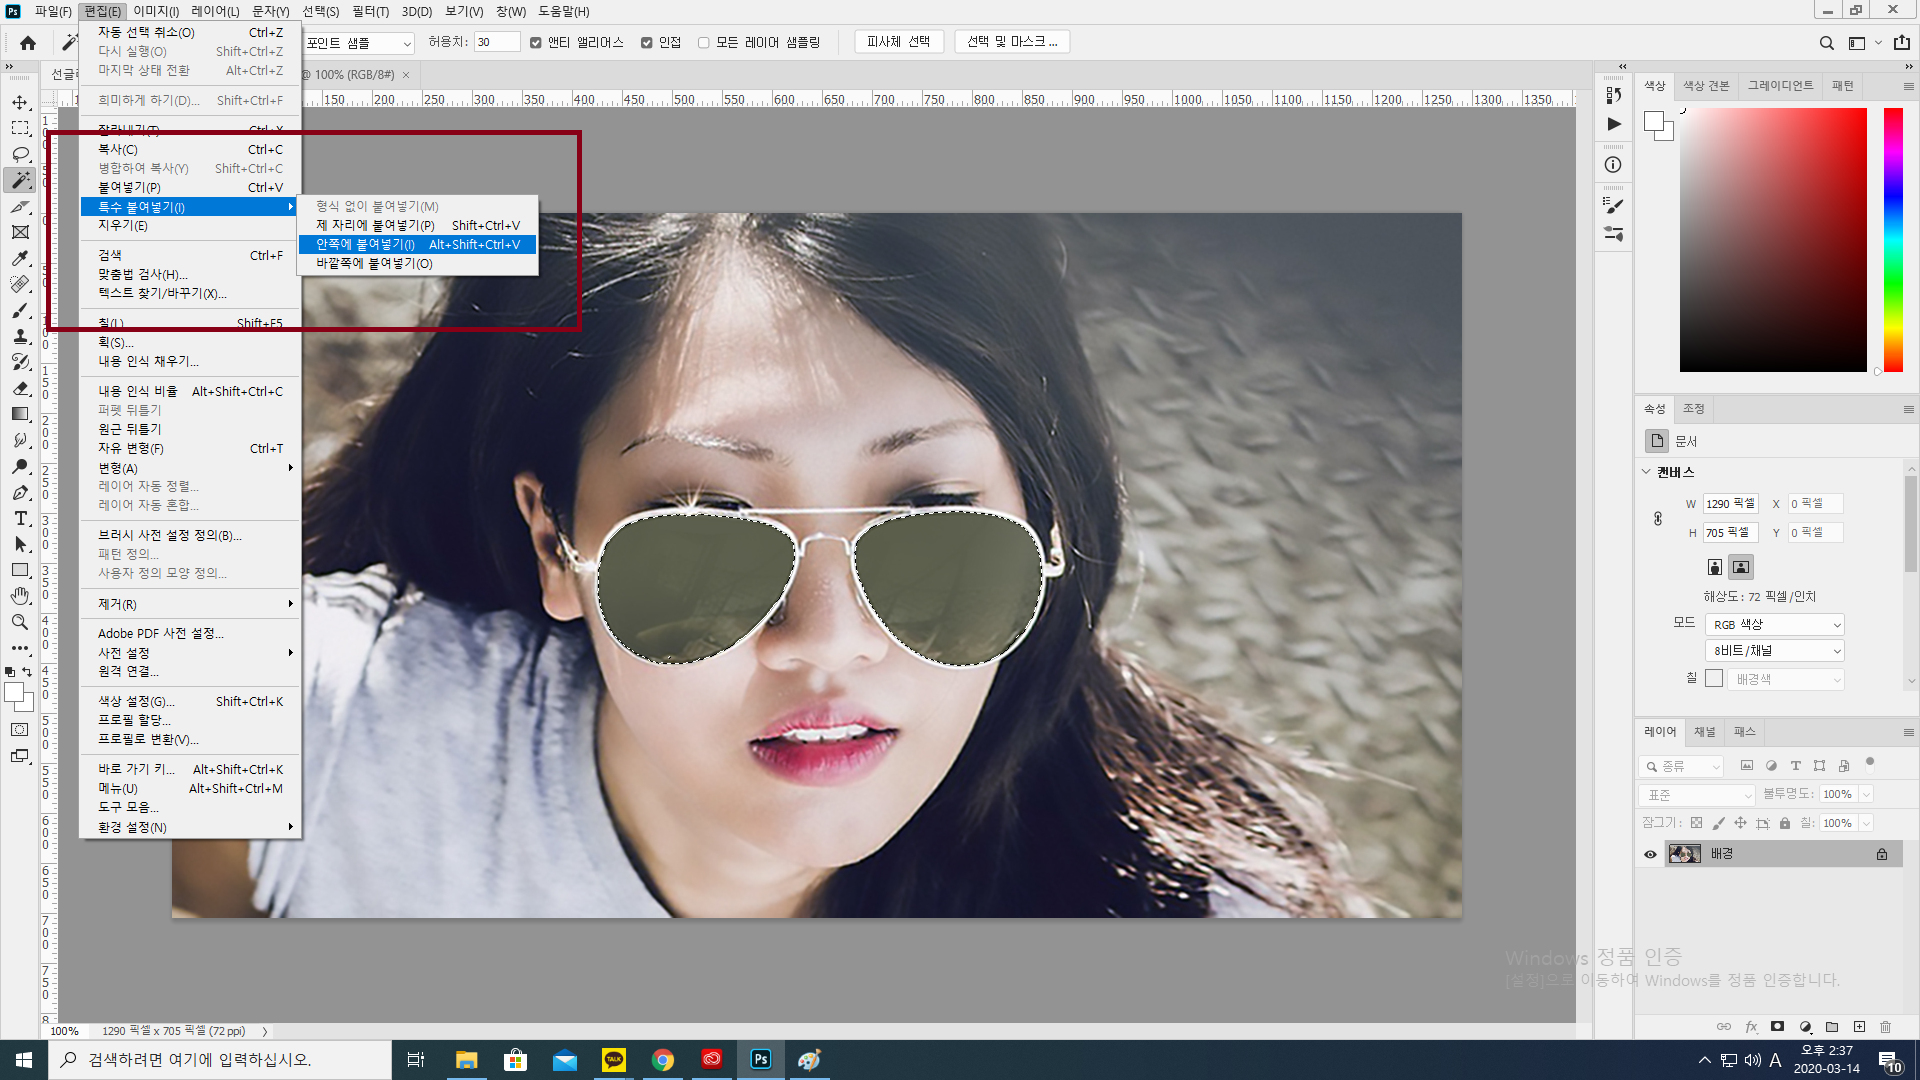Select the Hand tool
Image resolution: width=1920 pixels, height=1080 pixels.
(20, 596)
